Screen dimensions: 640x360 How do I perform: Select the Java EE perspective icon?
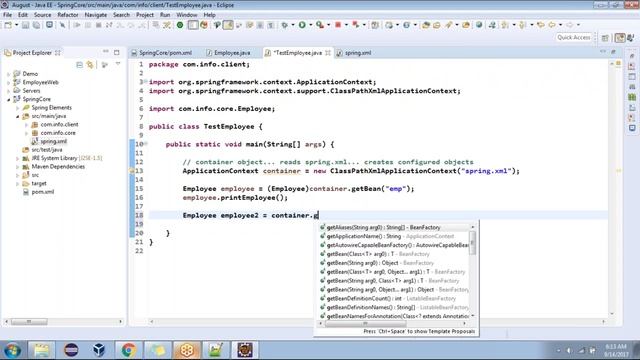click(620, 38)
